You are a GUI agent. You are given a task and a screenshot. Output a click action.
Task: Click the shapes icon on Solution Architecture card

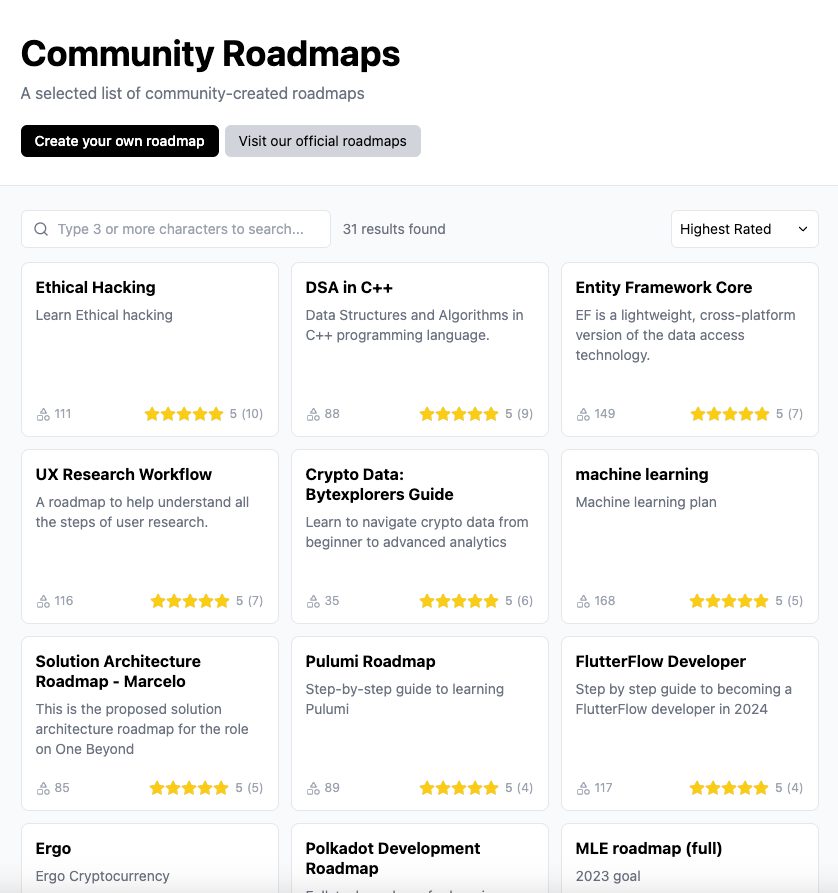(x=43, y=788)
